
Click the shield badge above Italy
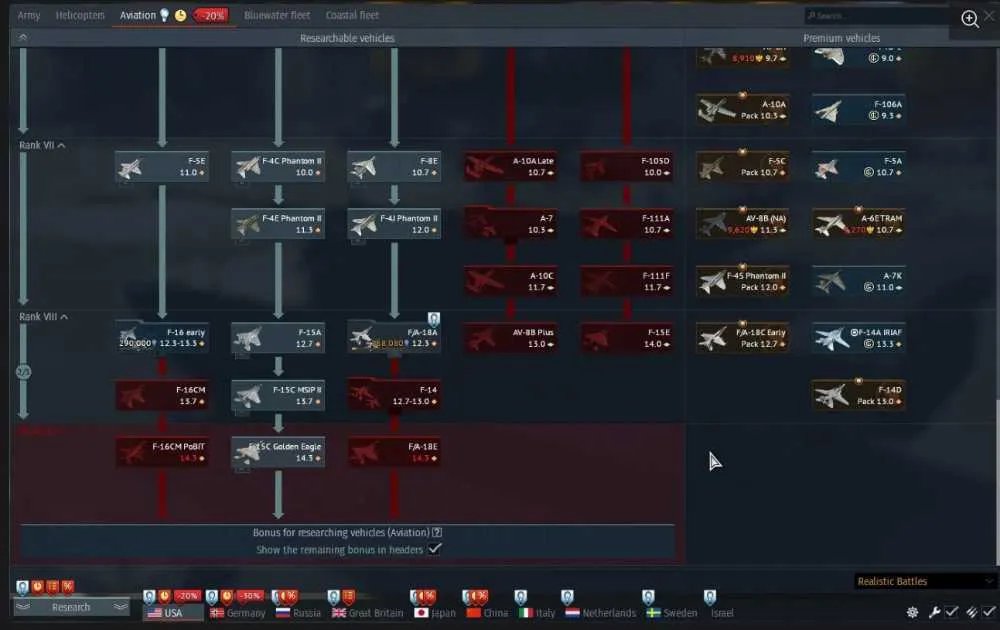click(x=521, y=597)
